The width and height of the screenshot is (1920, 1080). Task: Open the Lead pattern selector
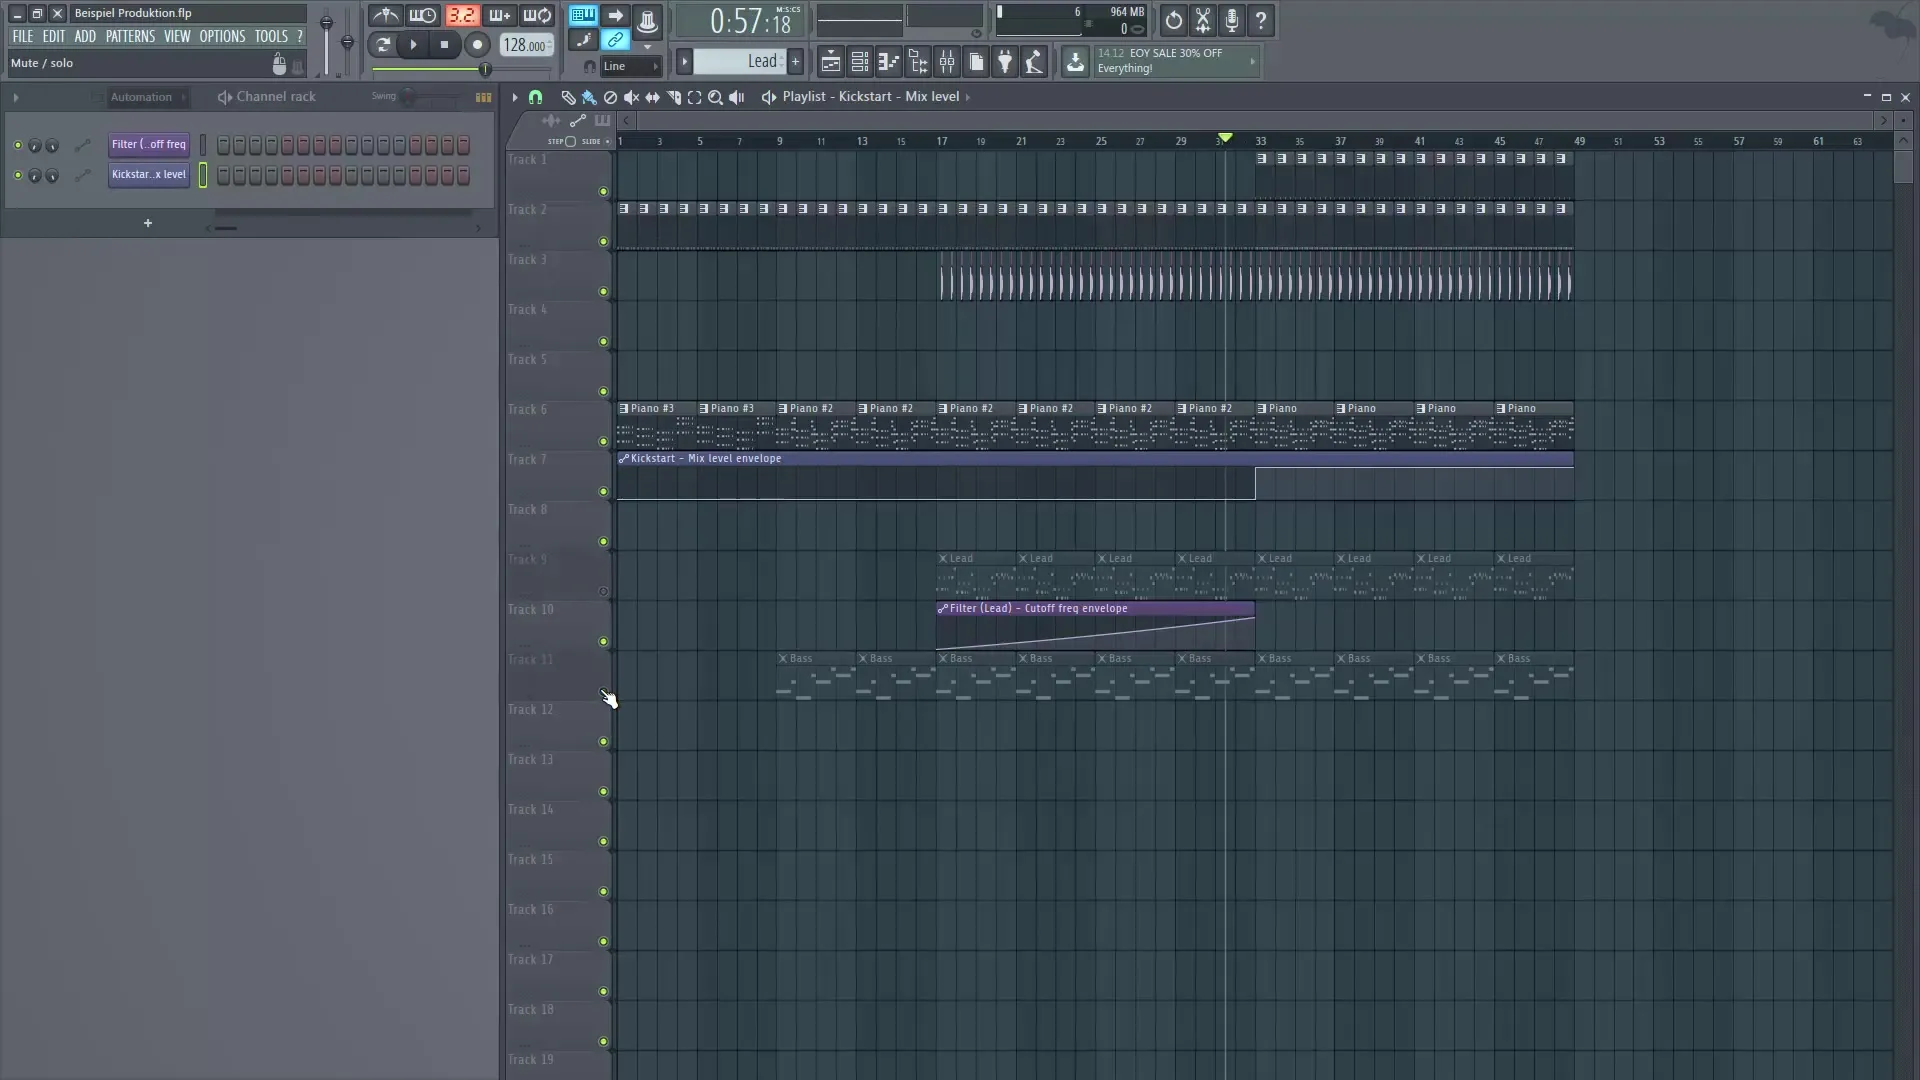739,61
